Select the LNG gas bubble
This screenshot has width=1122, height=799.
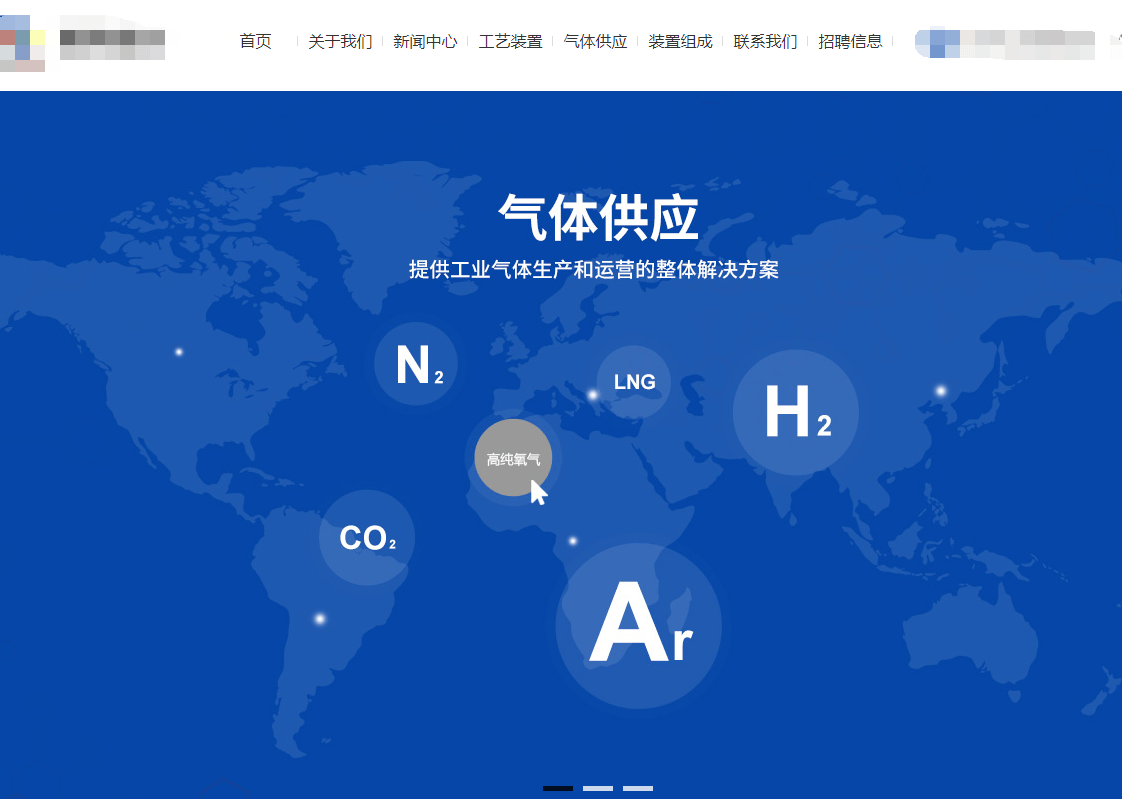pyautogui.click(x=634, y=382)
